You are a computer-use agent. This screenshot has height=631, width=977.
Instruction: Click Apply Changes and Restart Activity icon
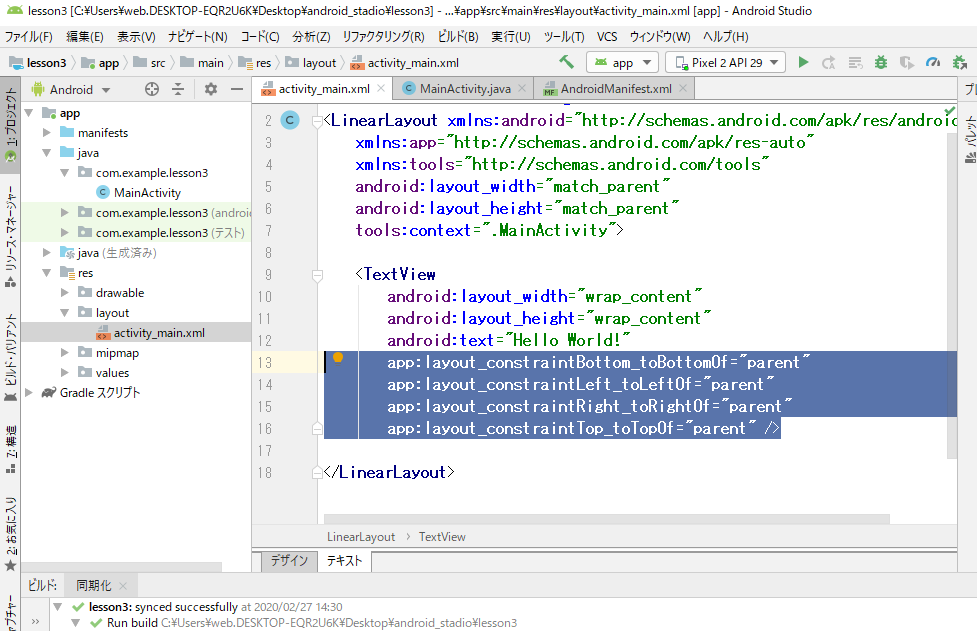click(828, 62)
